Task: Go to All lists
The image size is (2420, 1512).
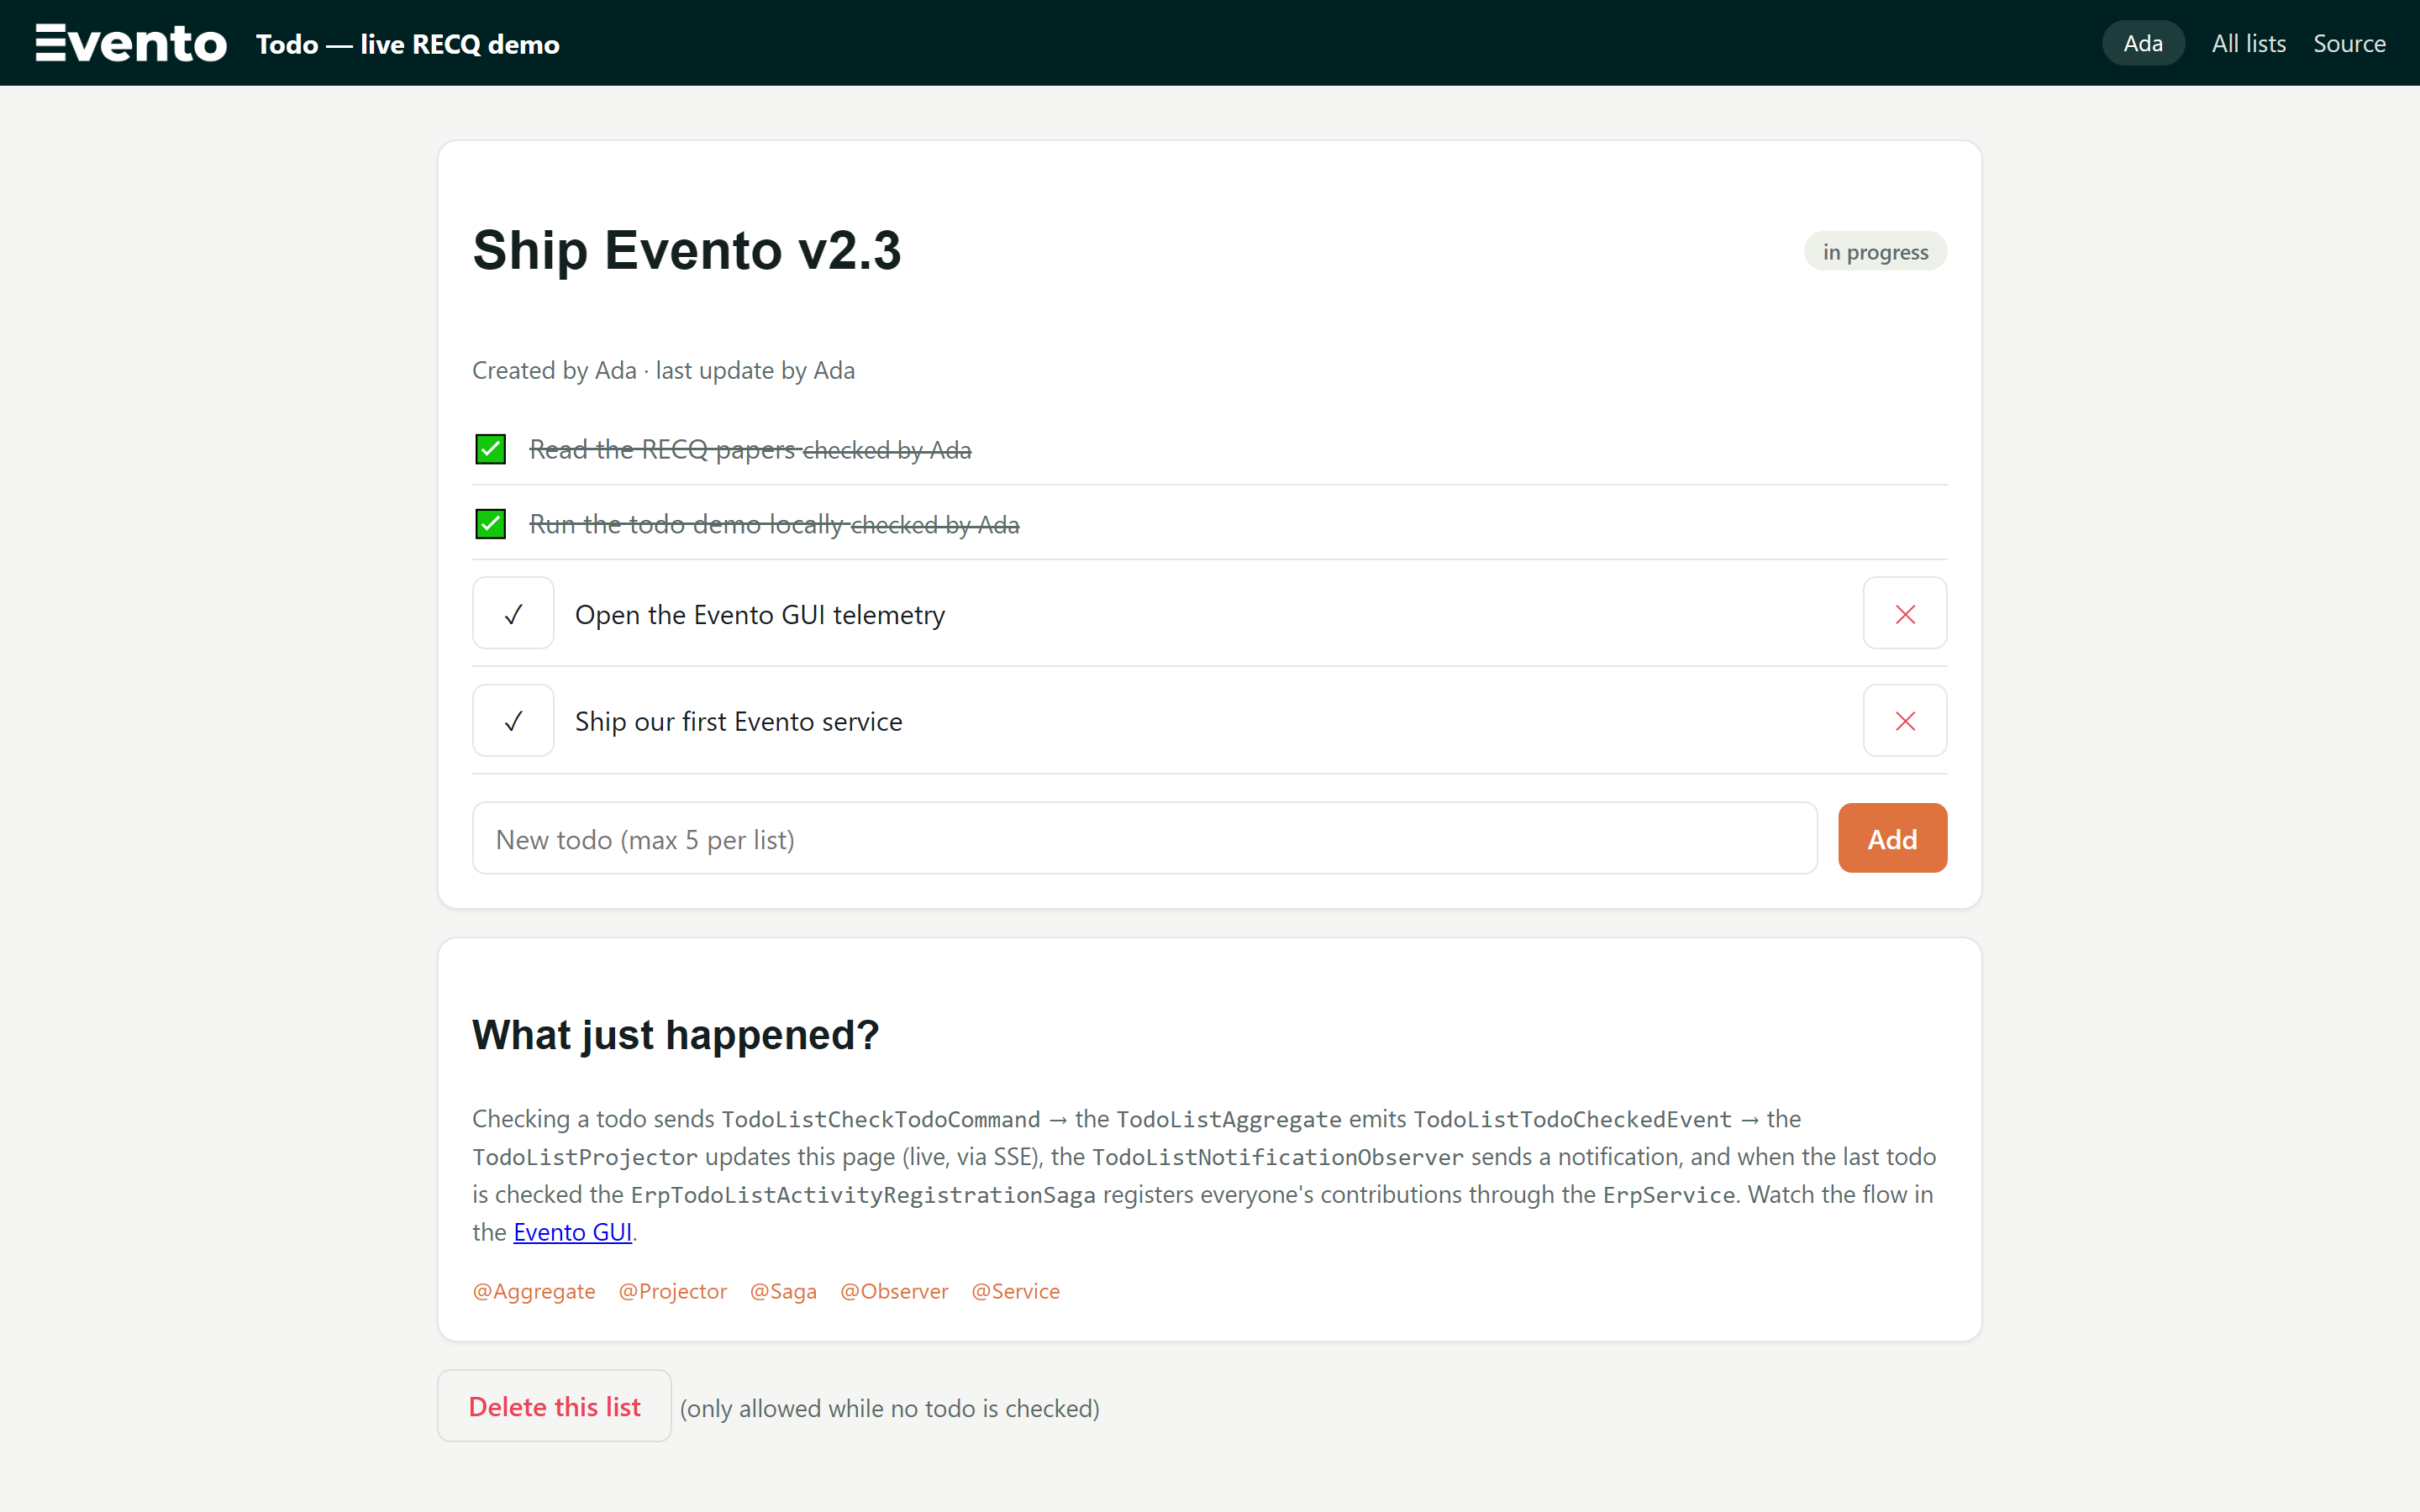Action: pyautogui.click(x=2248, y=43)
